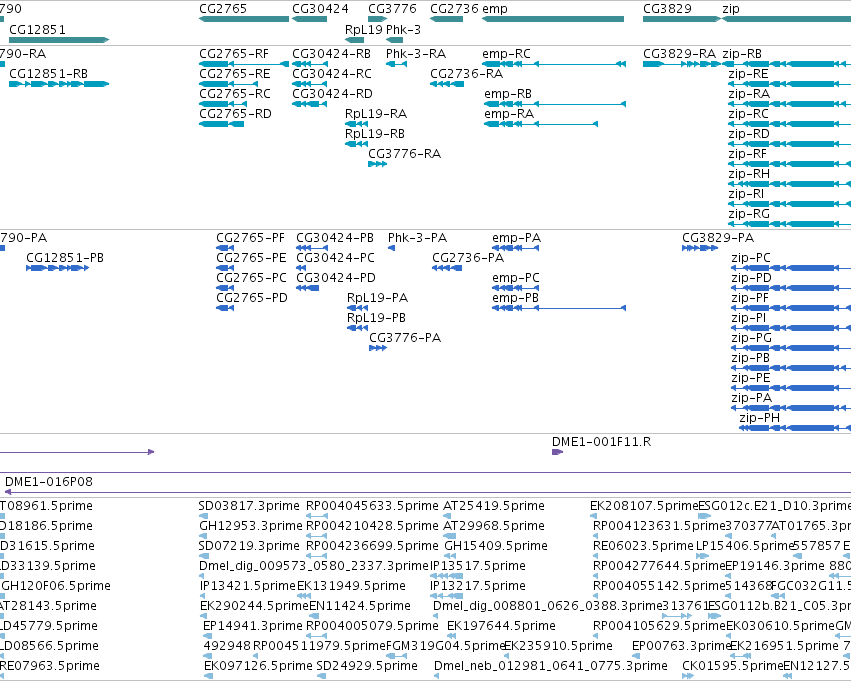Image resolution: width=851 pixels, height=681 pixels.
Task: Click the EK097126.5prime EST
Action: [258, 666]
